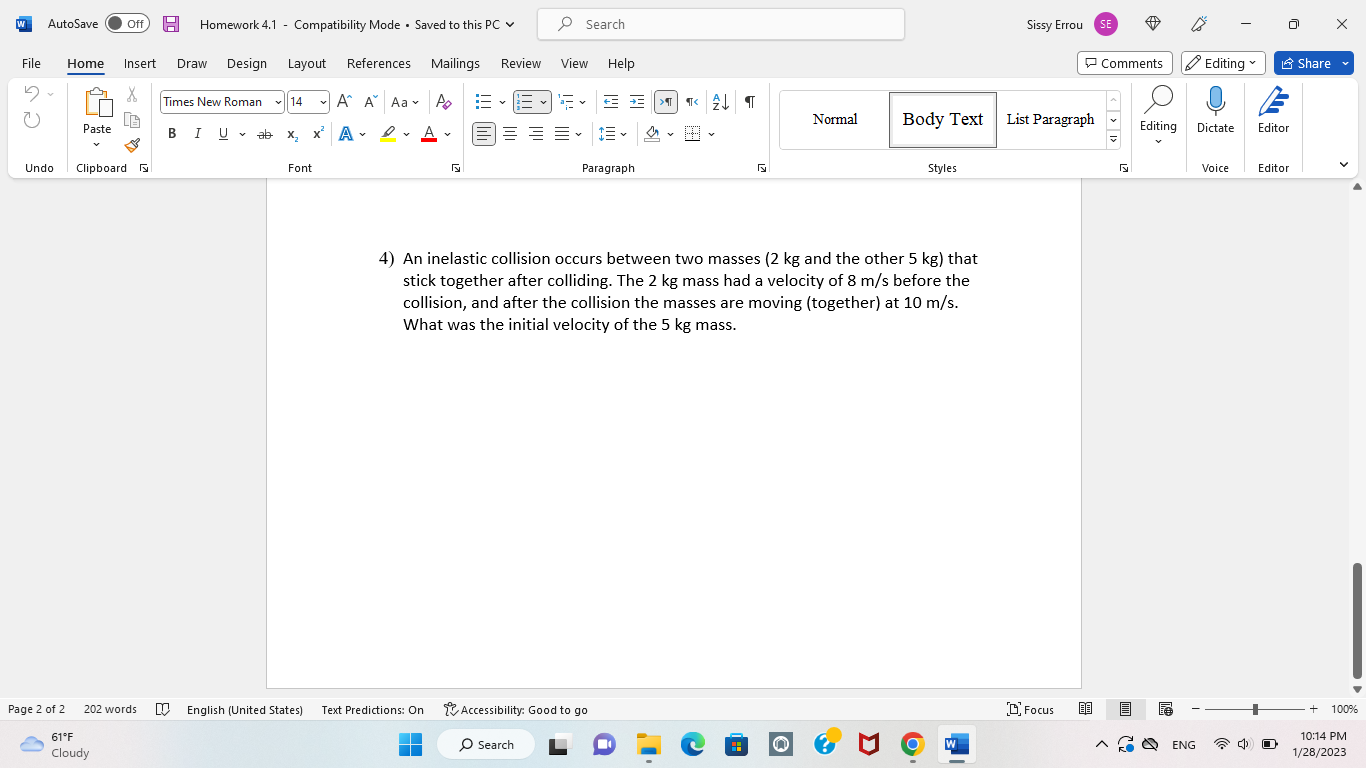This screenshot has height=768, width=1366.
Task: Select the Format Painter tool
Action: [131, 144]
